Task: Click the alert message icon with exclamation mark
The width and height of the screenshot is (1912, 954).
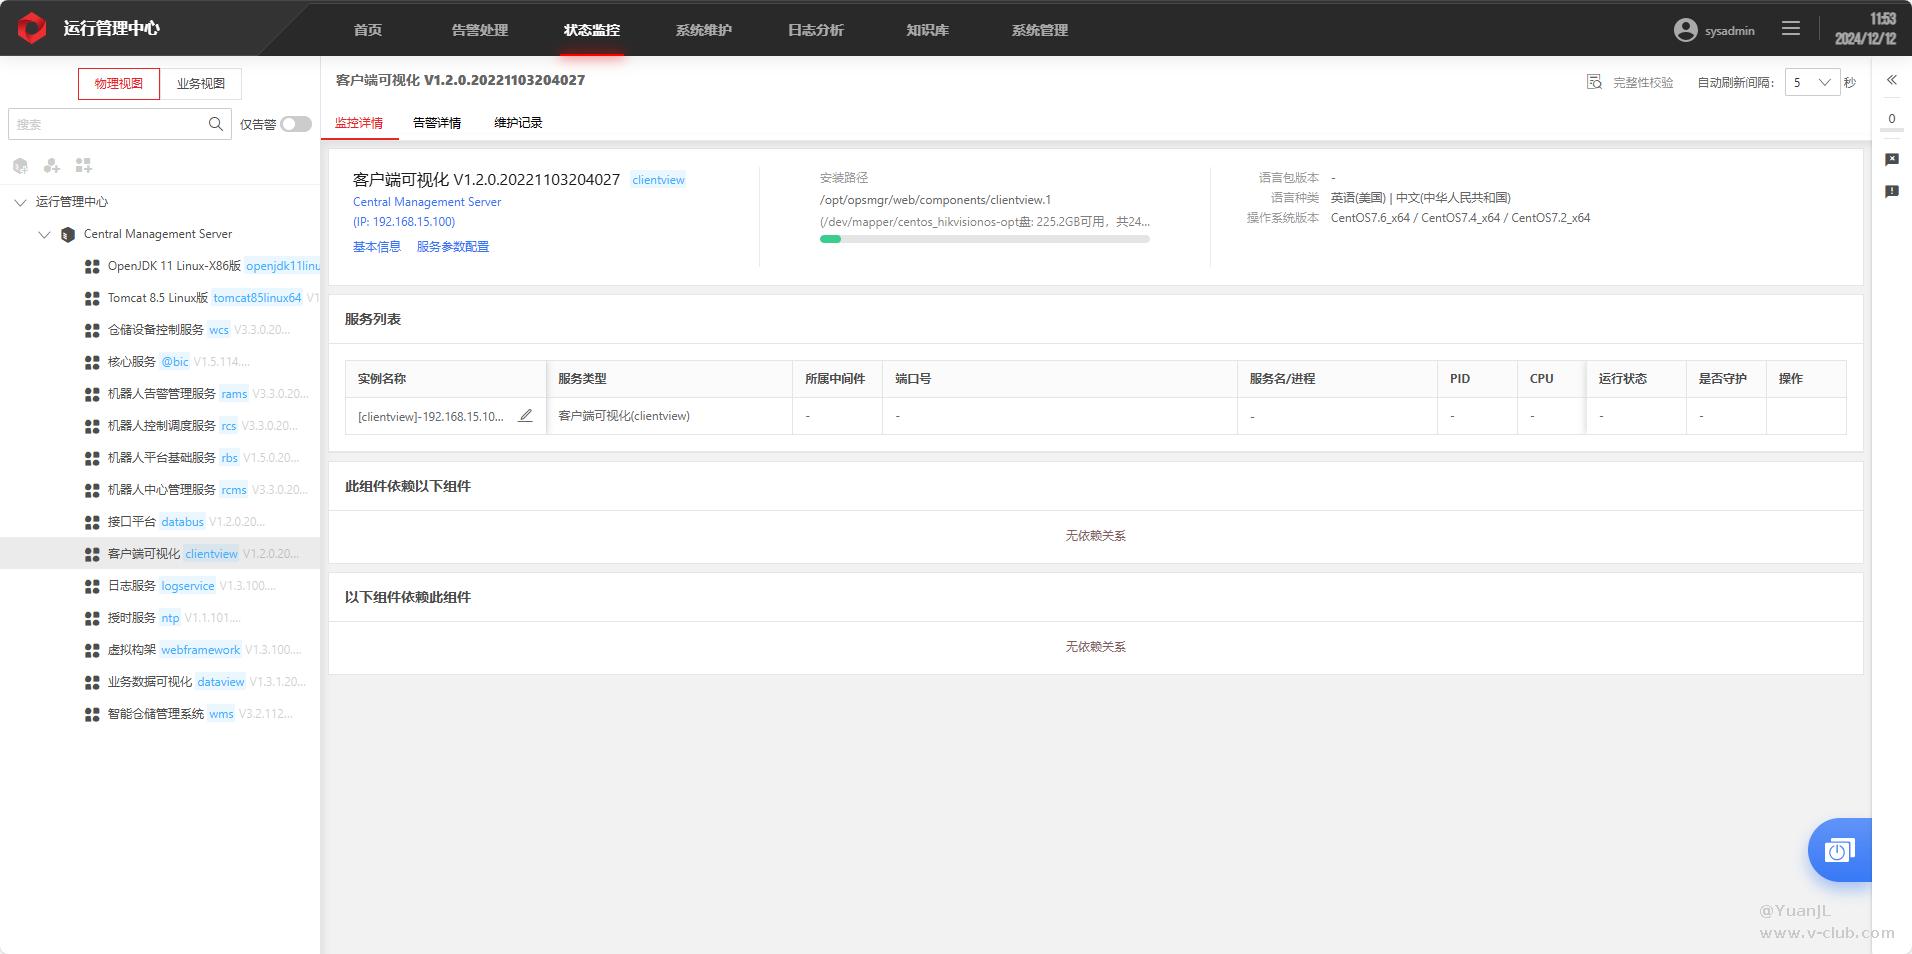Action: (x=1891, y=191)
